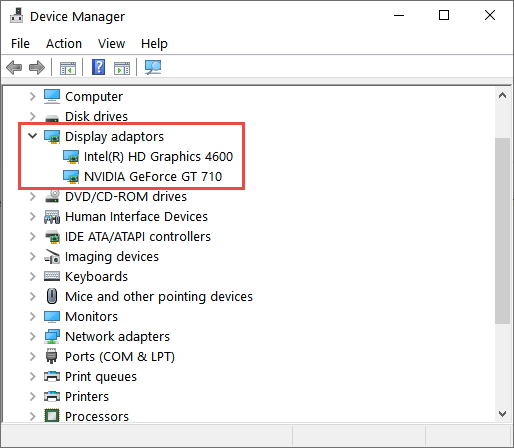The image size is (514, 448).
Task: Click the scroll down arrow in the scrollbar
Action: point(502,414)
